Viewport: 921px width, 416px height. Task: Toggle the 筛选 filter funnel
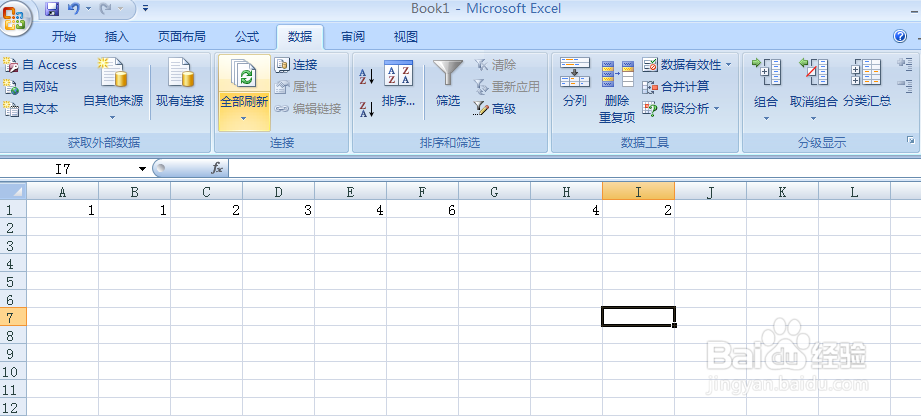[x=448, y=83]
